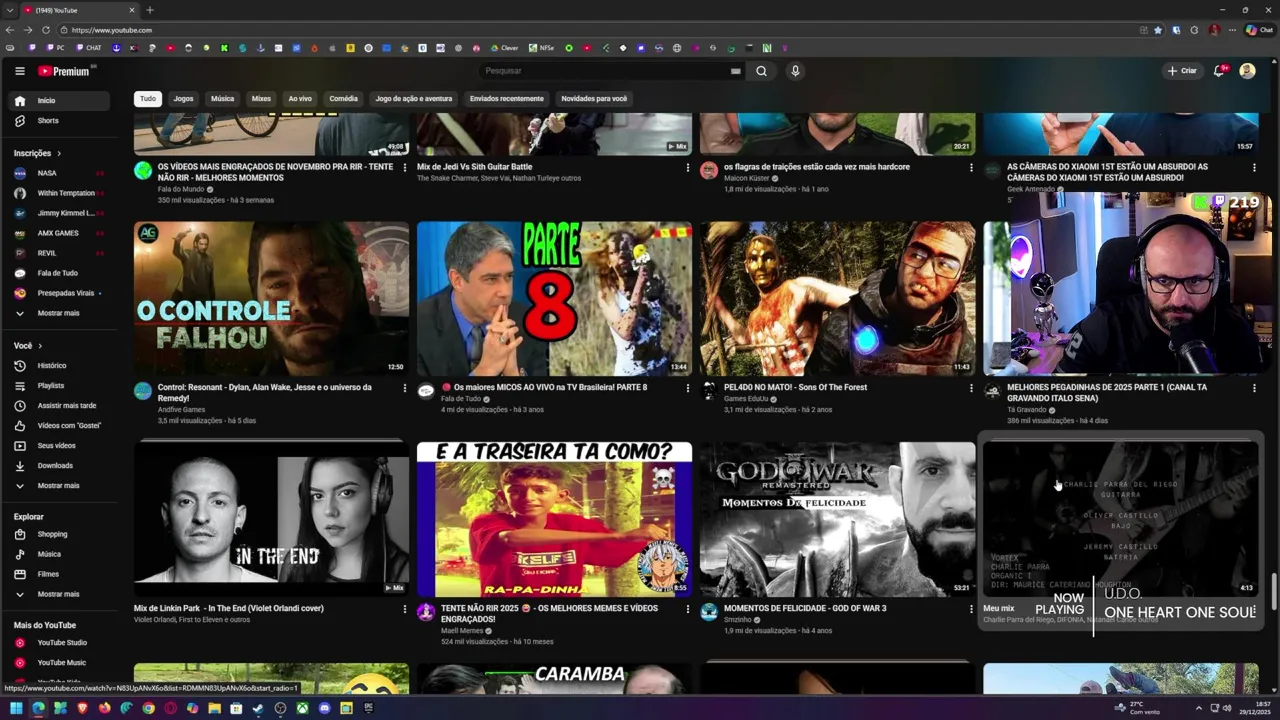
Task: Select the Jogos filter chip
Action: 183,99
